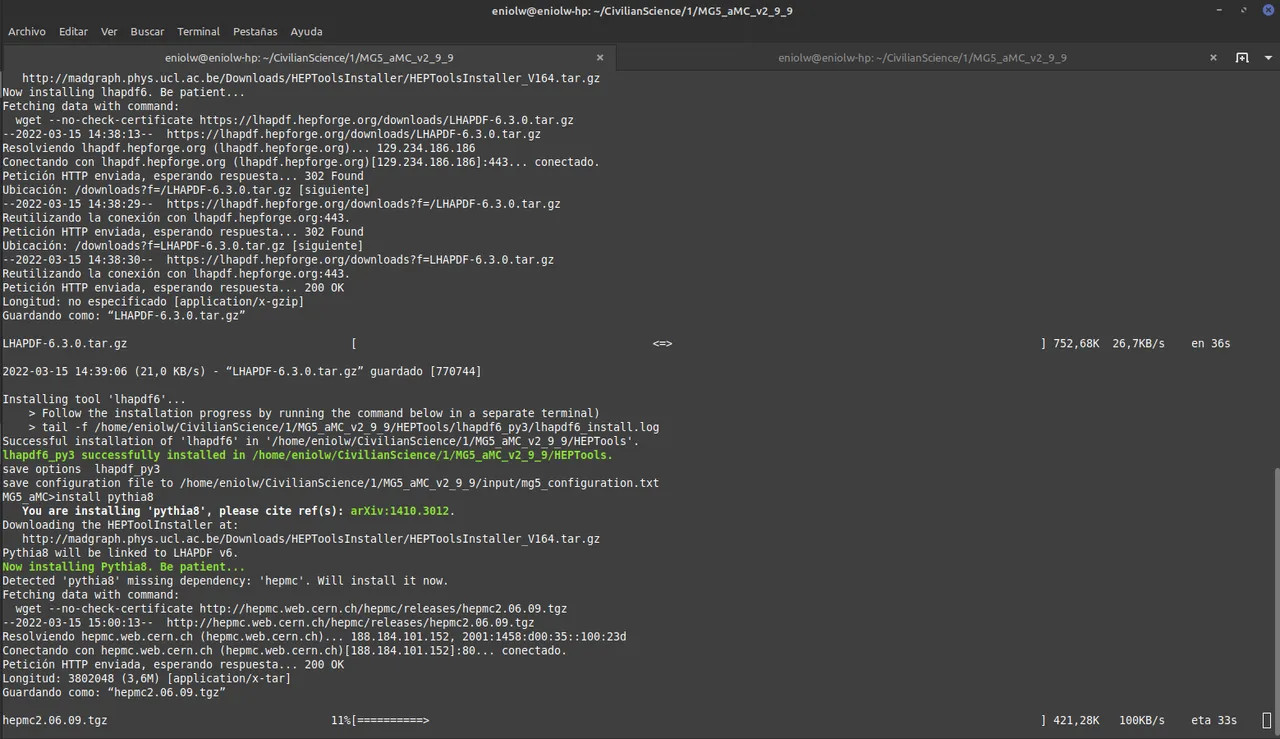Open the Buscar menu

click(x=147, y=32)
